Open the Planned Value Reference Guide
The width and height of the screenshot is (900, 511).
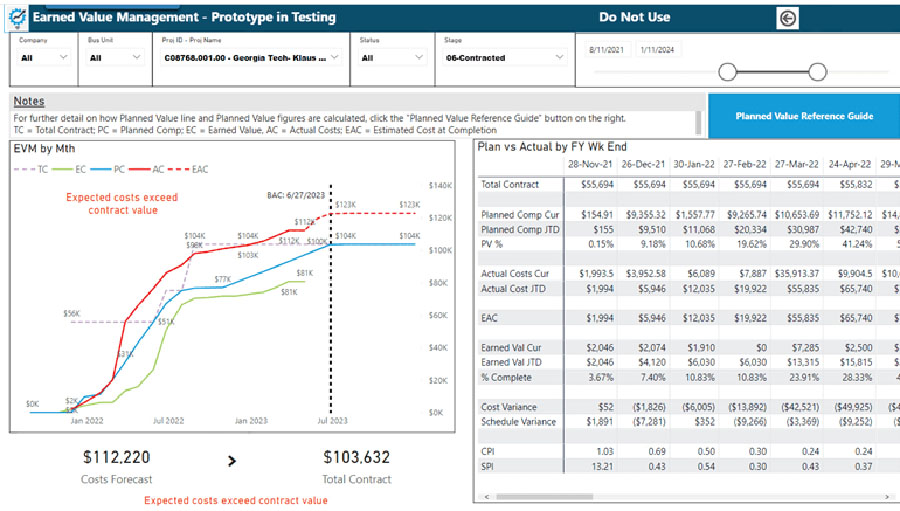804,116
